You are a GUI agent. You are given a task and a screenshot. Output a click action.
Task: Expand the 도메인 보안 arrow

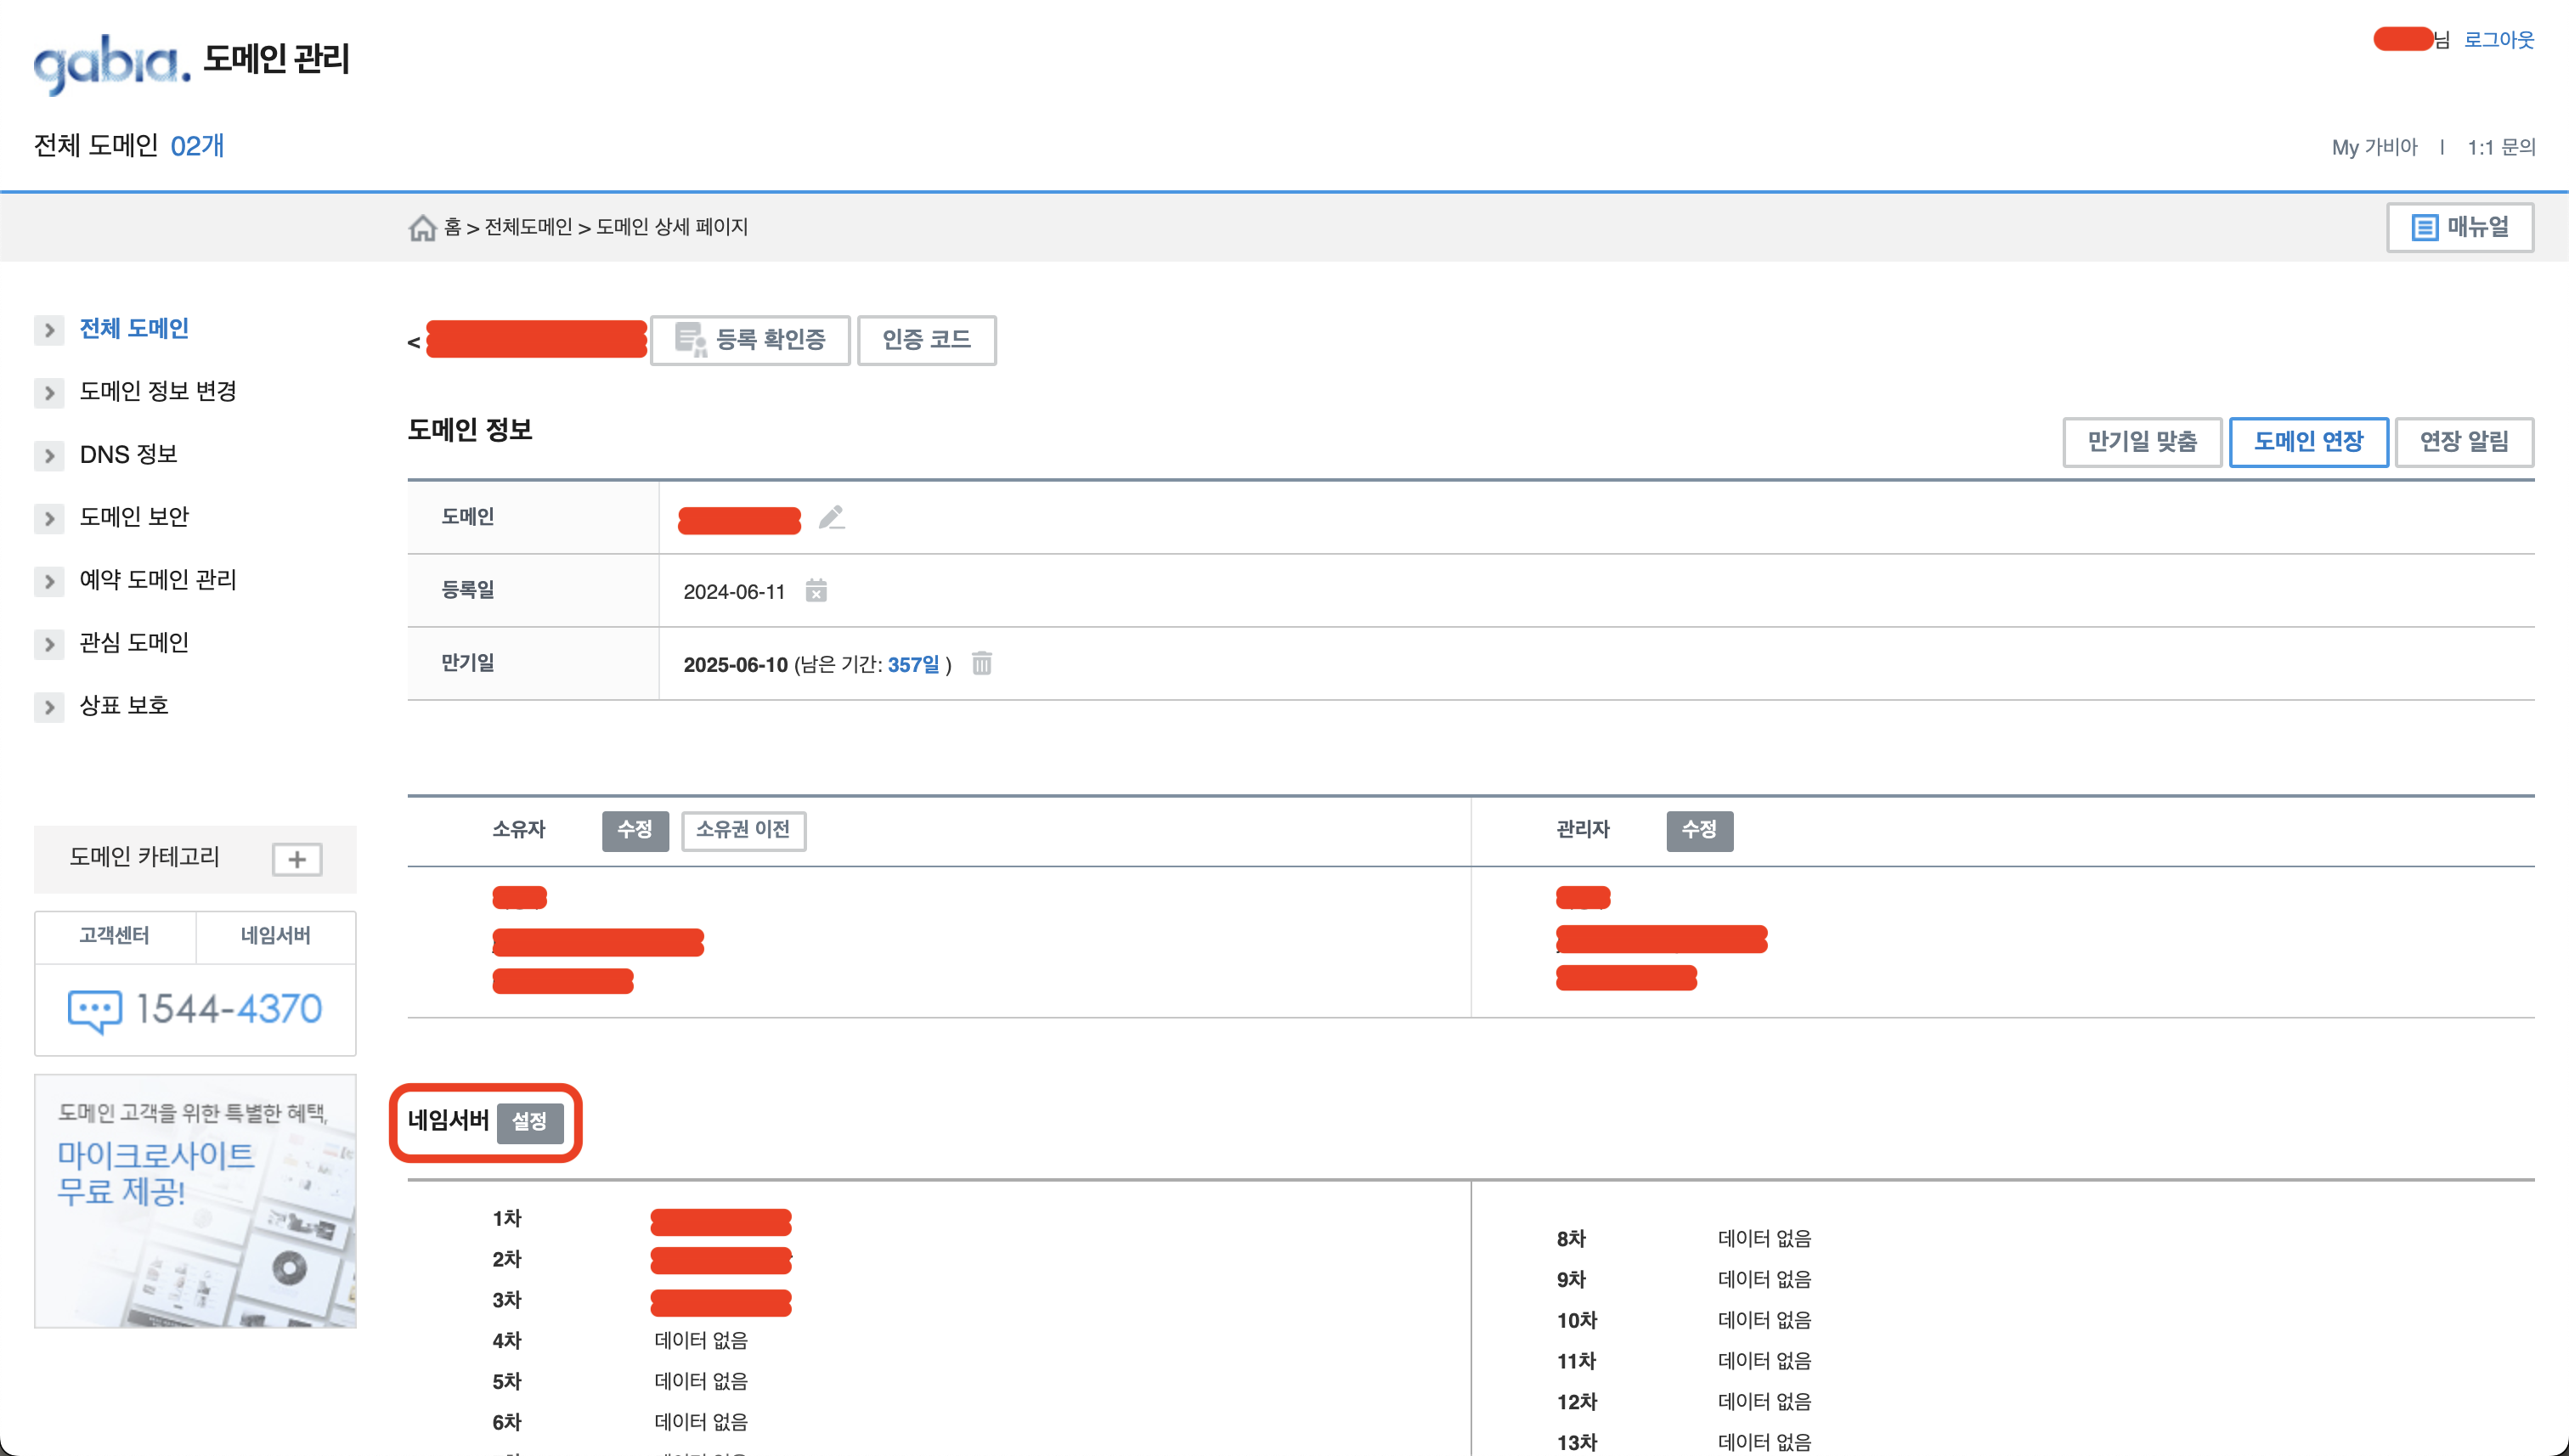(49, 518)
